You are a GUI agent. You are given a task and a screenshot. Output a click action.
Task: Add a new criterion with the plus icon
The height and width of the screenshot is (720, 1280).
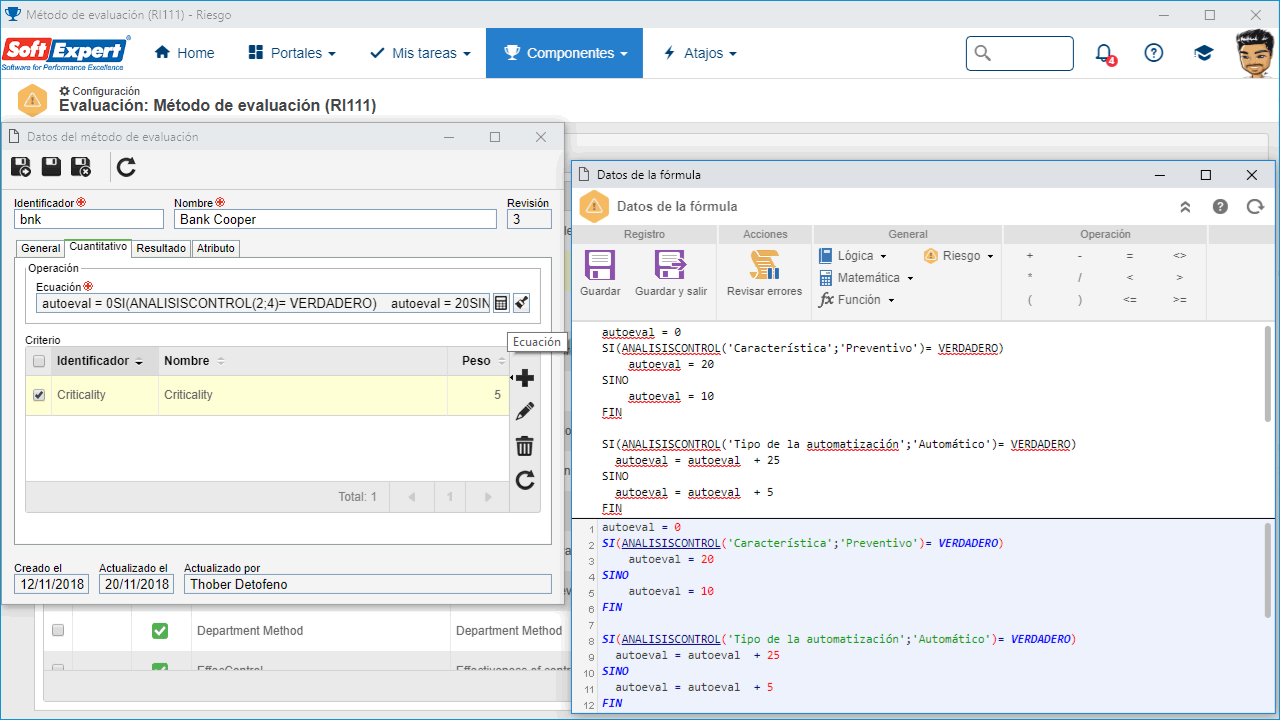pos(524,378)
